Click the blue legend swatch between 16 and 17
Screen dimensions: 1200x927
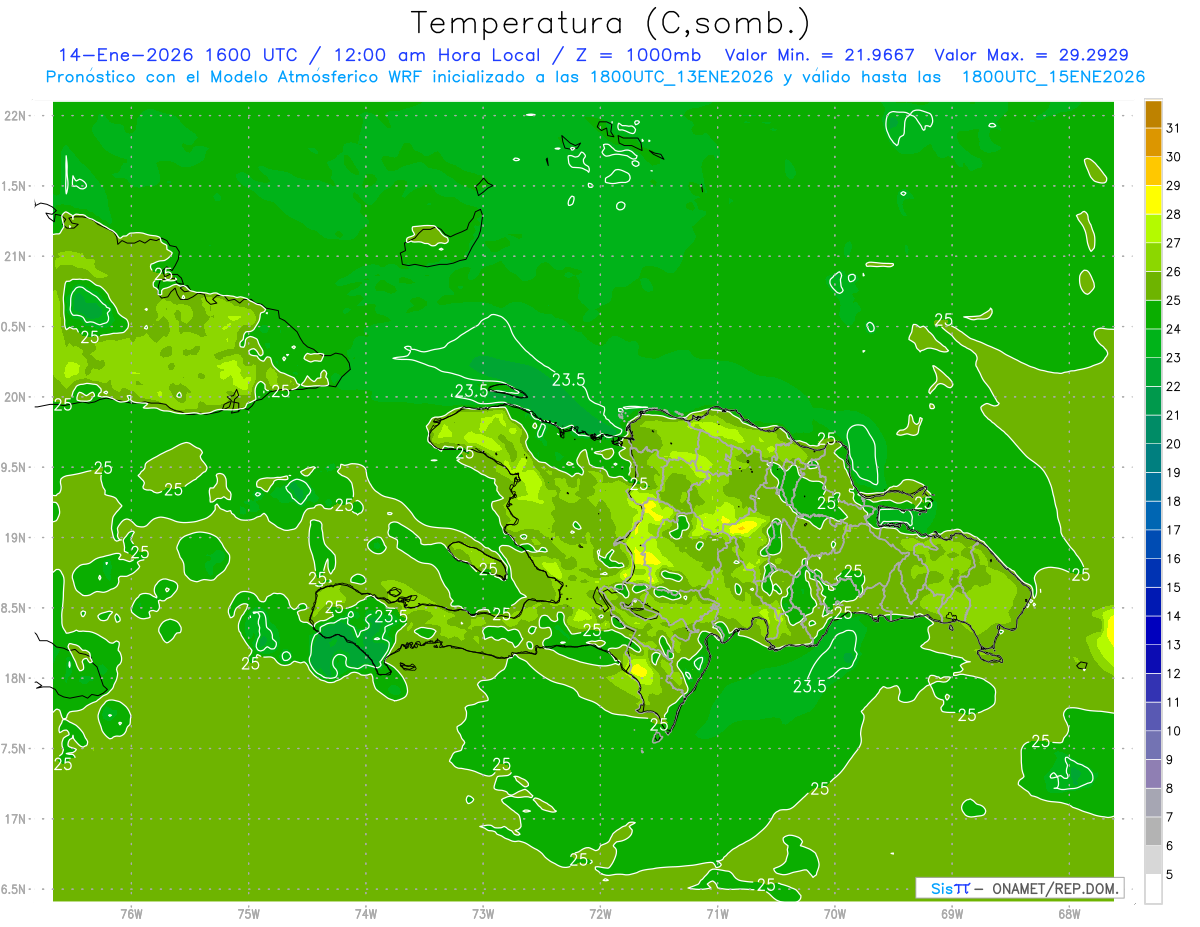tap(1153, 544)
